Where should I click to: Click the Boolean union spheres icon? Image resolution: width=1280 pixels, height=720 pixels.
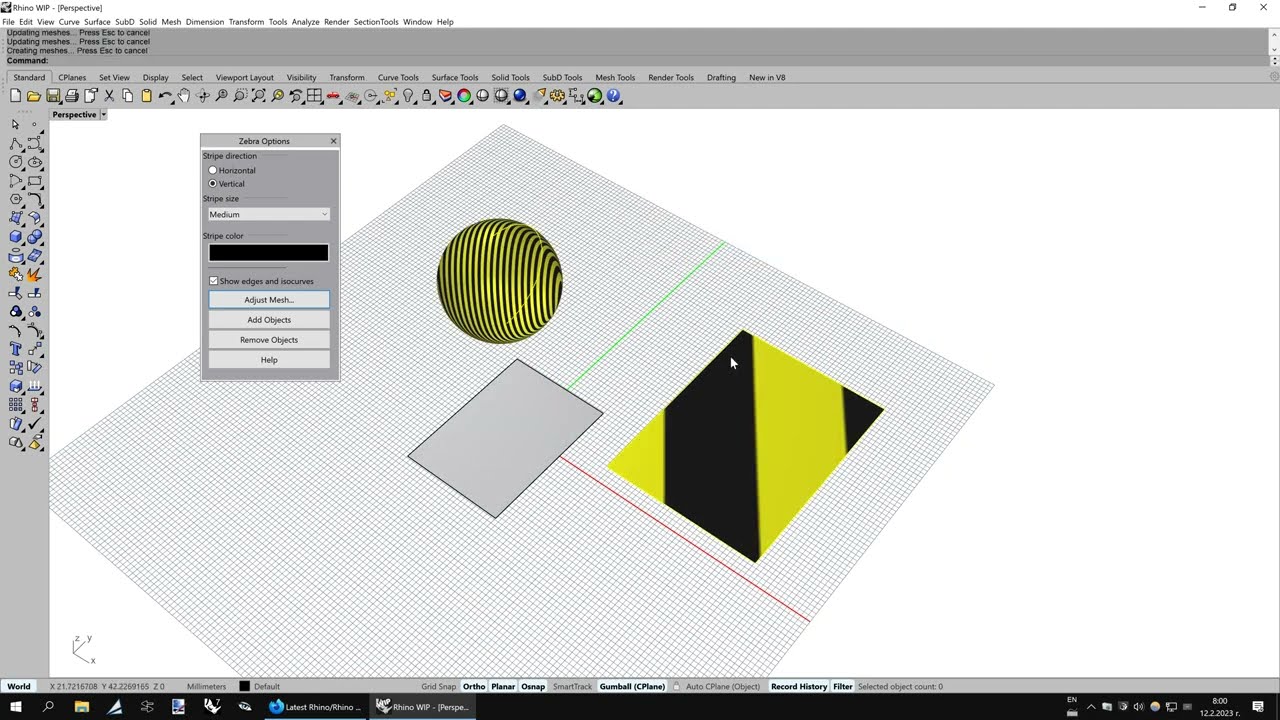tap(34, 237)
